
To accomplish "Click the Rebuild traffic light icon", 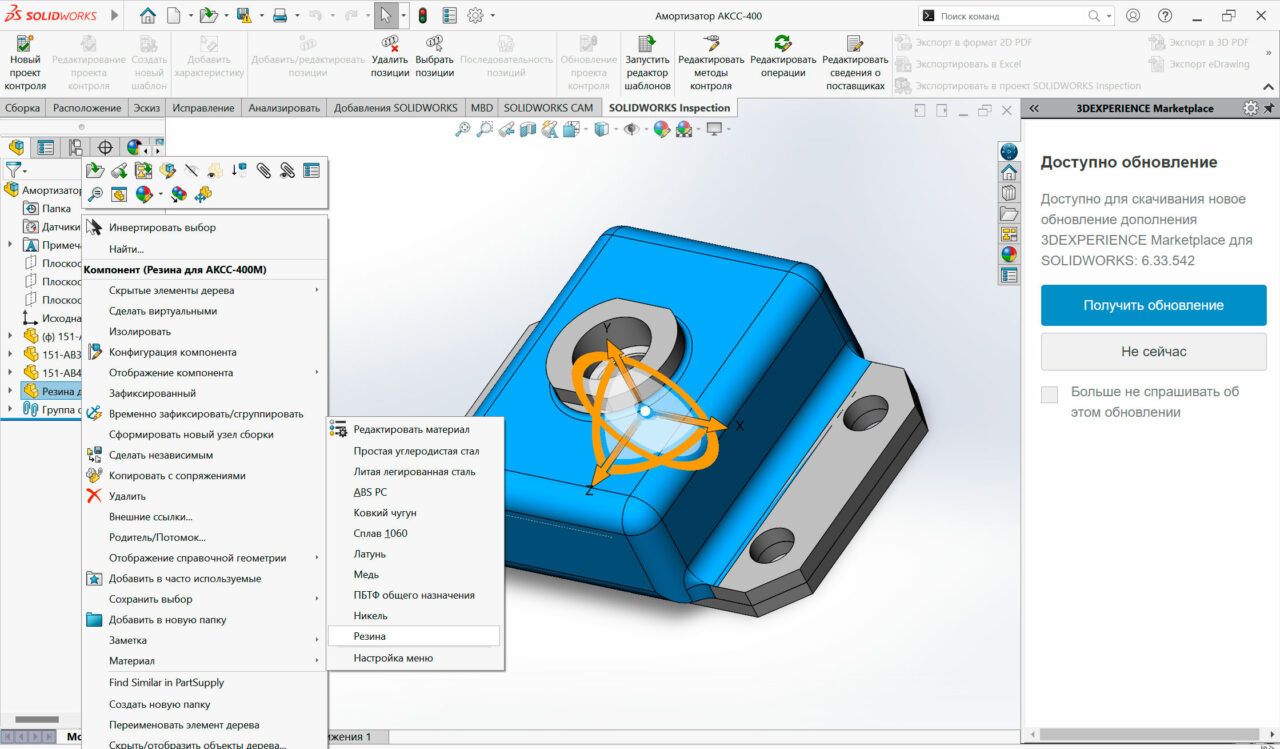I will coord(422,16).
